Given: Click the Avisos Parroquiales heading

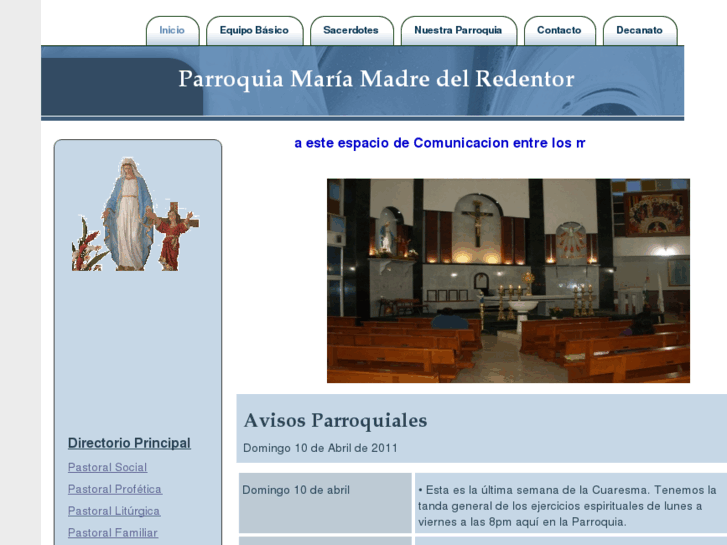Looking at the screenshot, I should 336,421.
